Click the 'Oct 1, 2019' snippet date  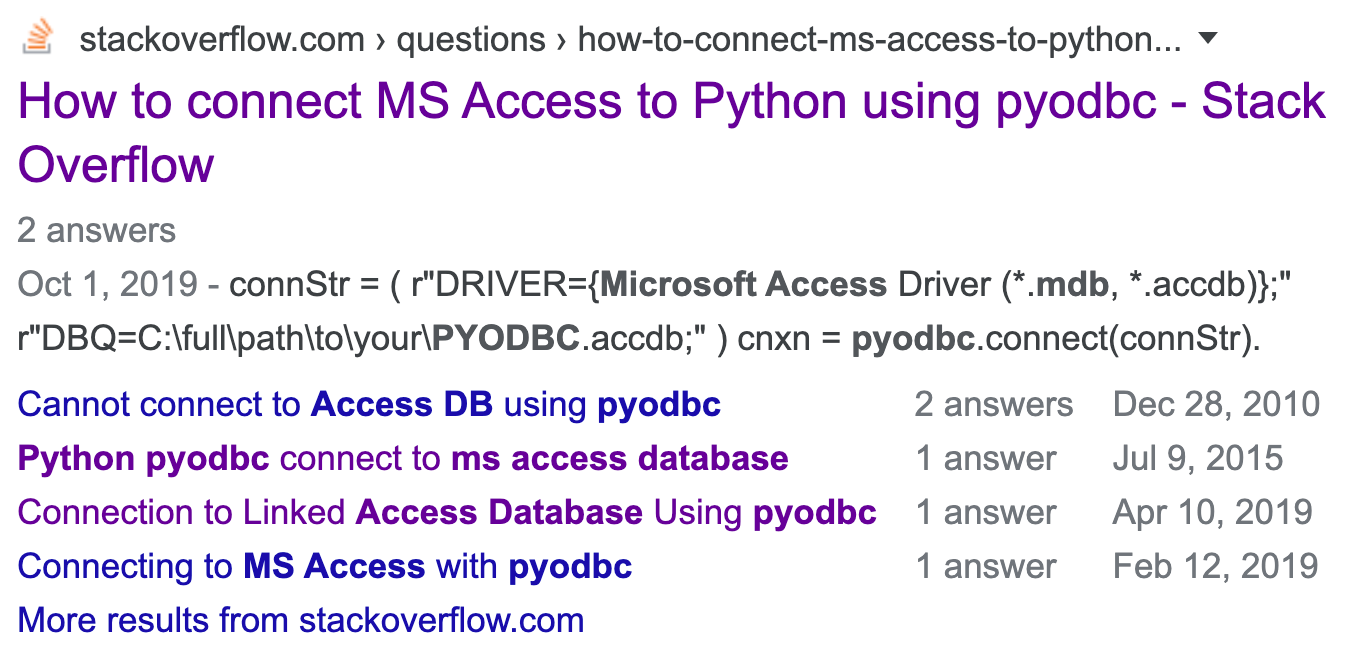pyautogui.click(x=108, y=285)
